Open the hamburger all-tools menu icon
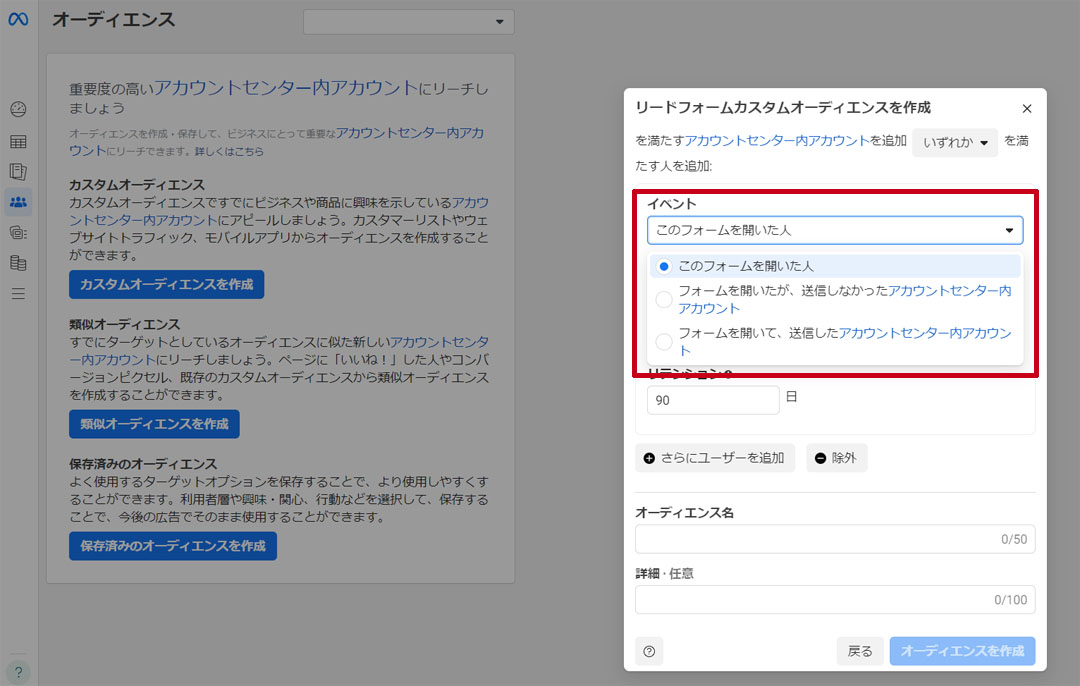Image resolution: width=1080 pixels, height=686 pixels. click(x=18, y=294)
